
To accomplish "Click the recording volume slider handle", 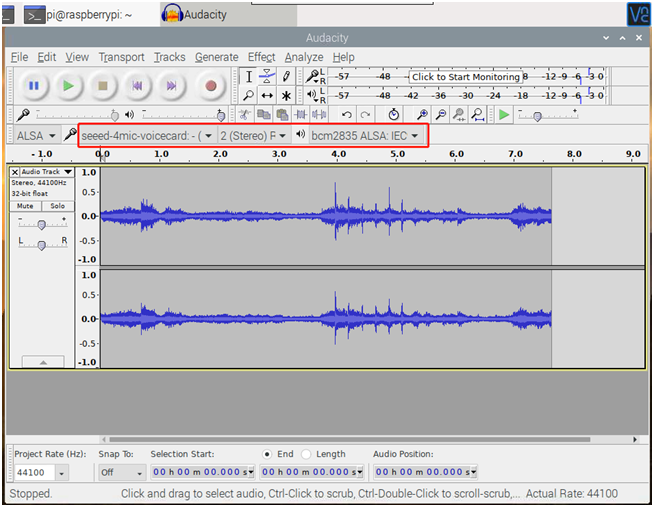I will click(115, 115).
